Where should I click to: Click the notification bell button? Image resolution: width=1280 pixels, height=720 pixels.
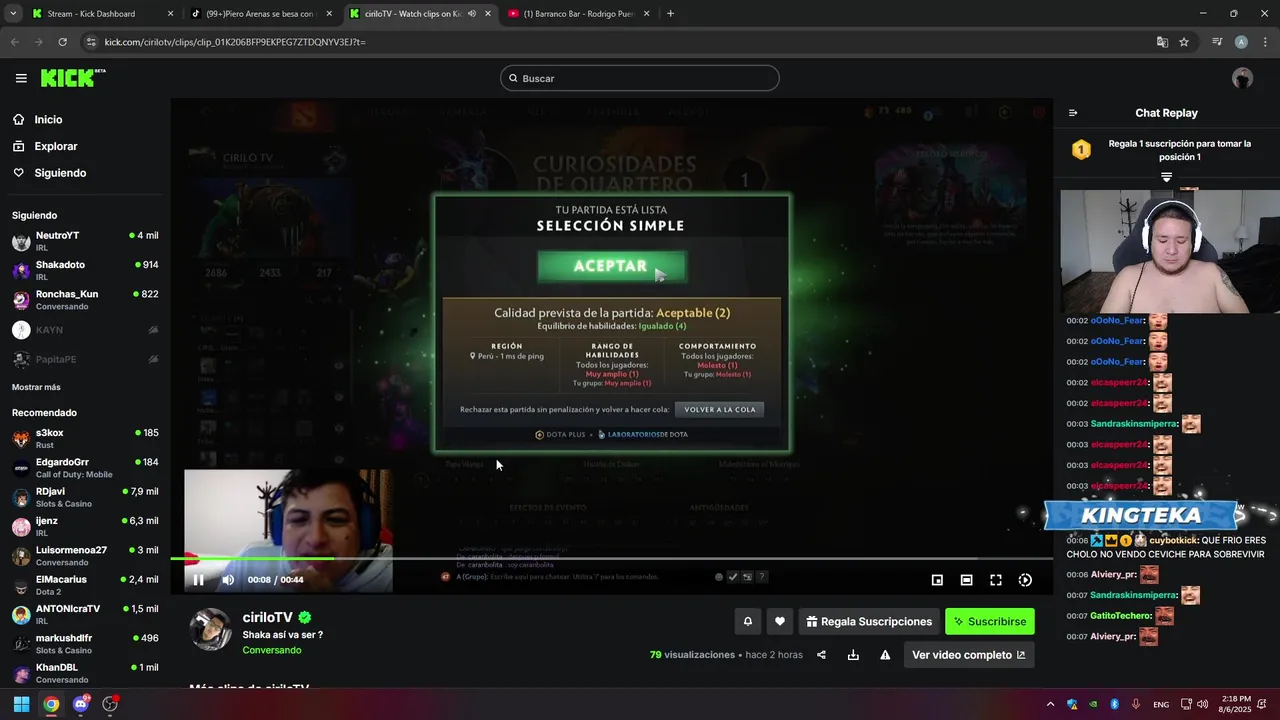coord(747,621)
